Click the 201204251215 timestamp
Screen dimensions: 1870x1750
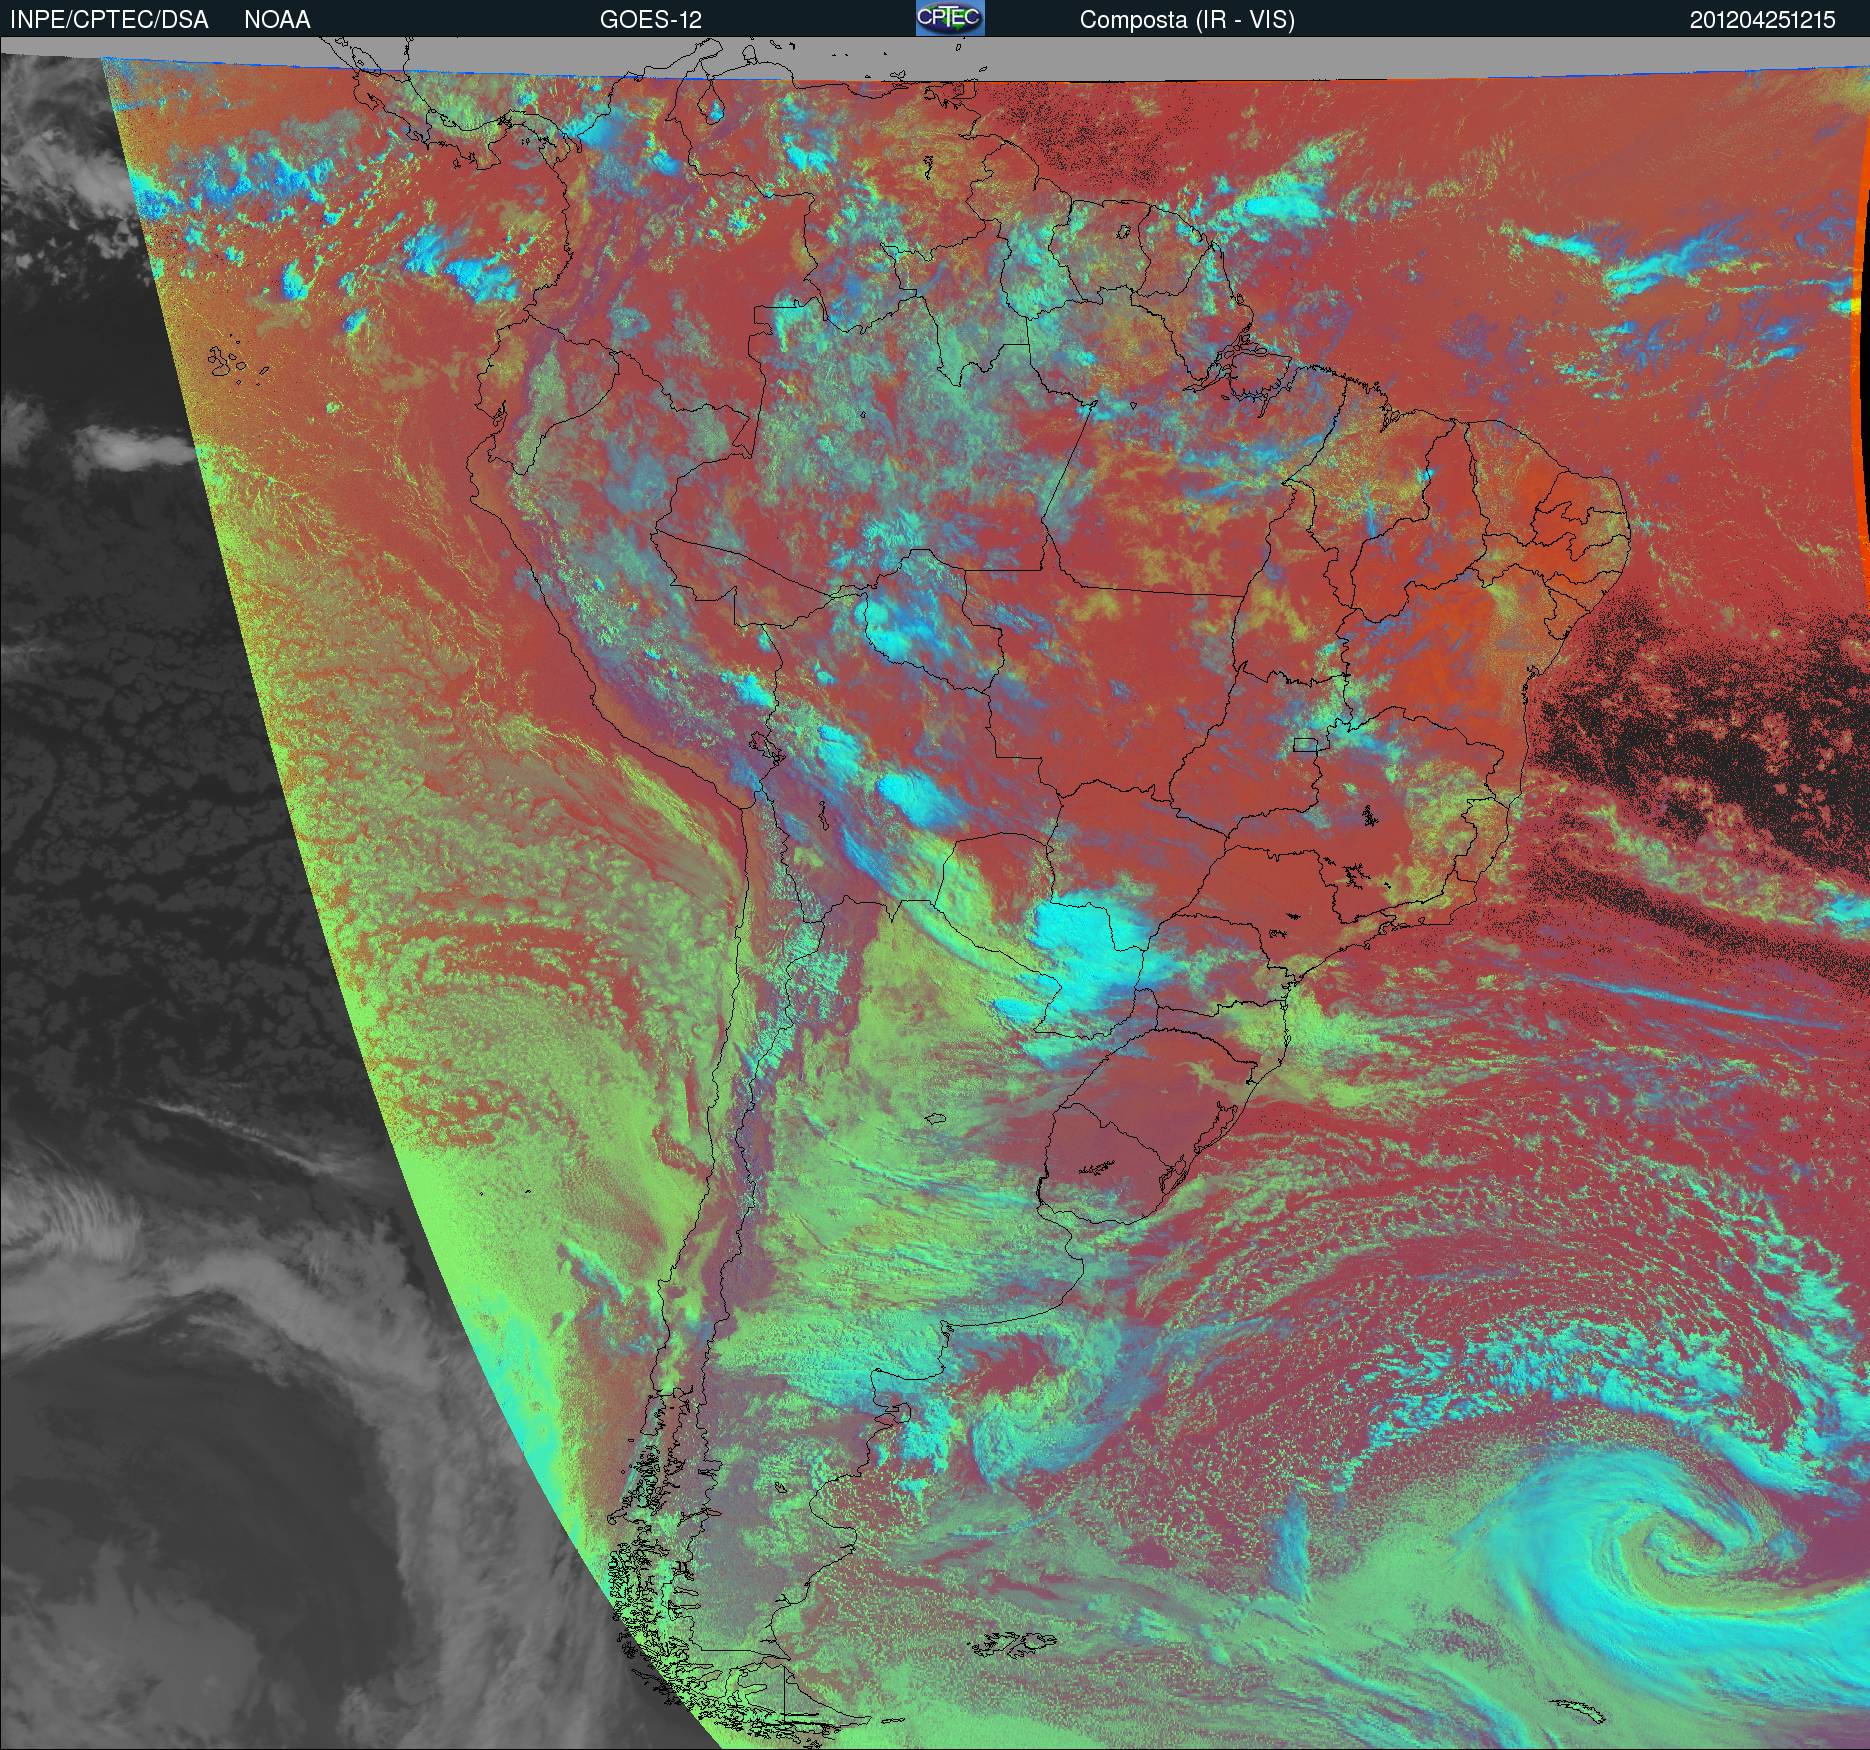pos(1763,20)
